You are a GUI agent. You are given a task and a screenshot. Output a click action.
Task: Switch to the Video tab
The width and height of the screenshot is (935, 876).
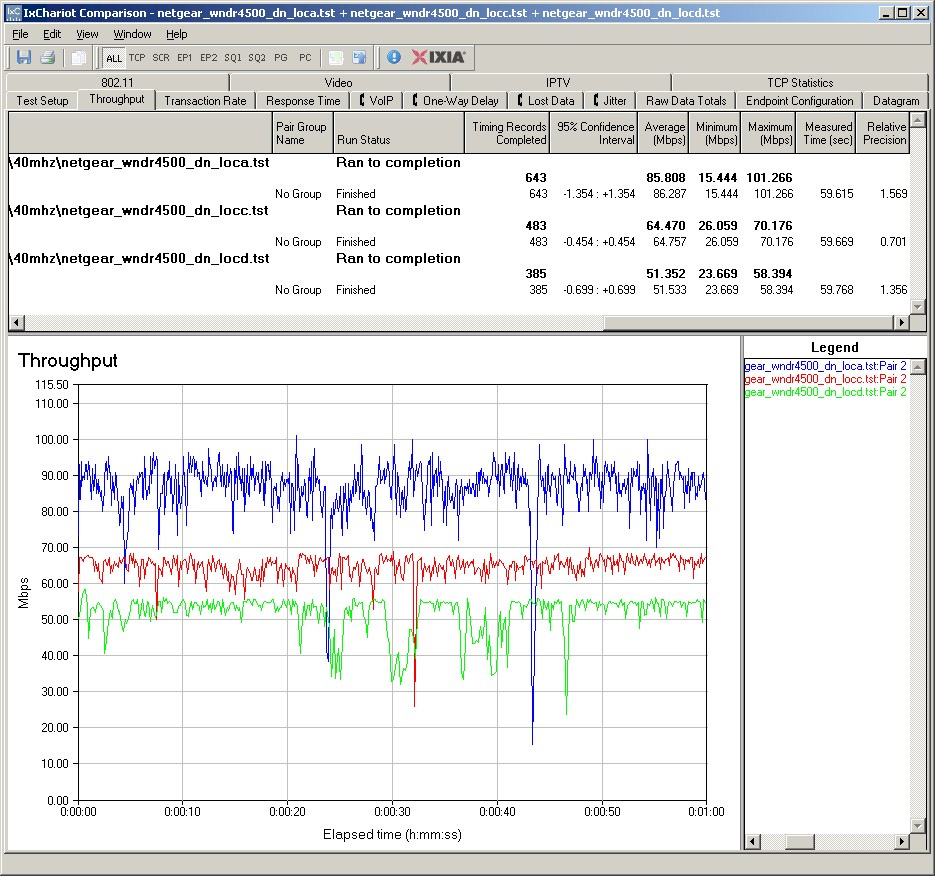[339, 82]
